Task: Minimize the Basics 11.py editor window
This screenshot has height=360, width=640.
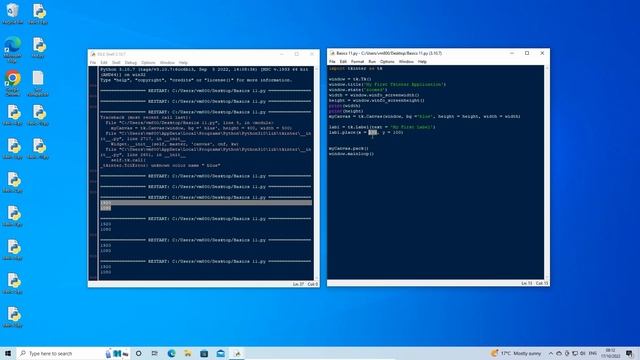Action: tap(512, 53)
